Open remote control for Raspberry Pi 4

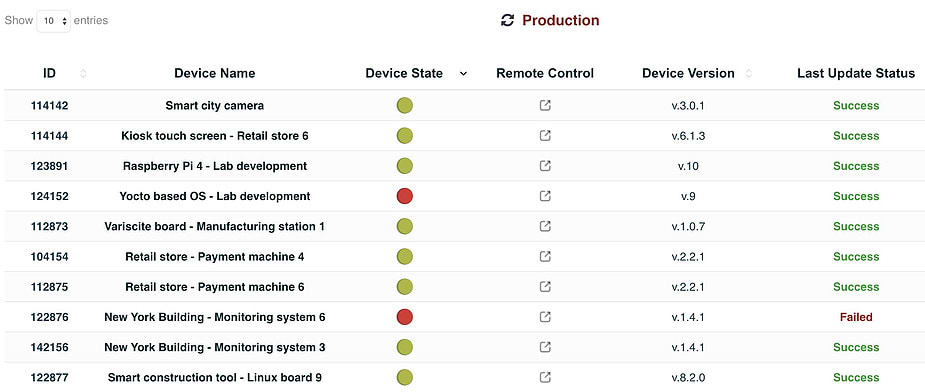545,166
